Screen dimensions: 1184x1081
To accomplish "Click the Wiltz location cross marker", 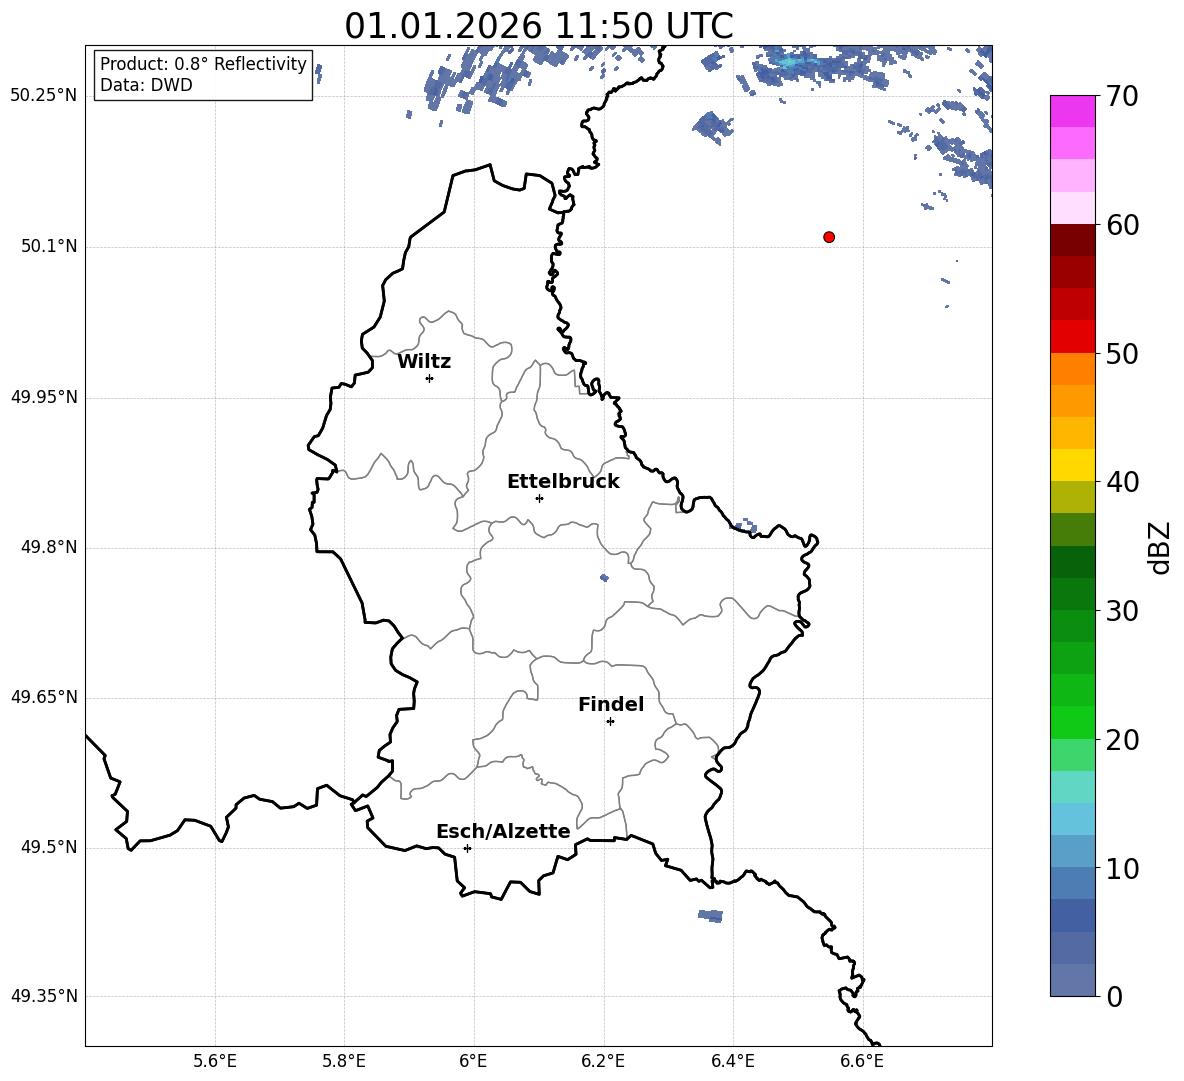I will click(x=430, y=378).
